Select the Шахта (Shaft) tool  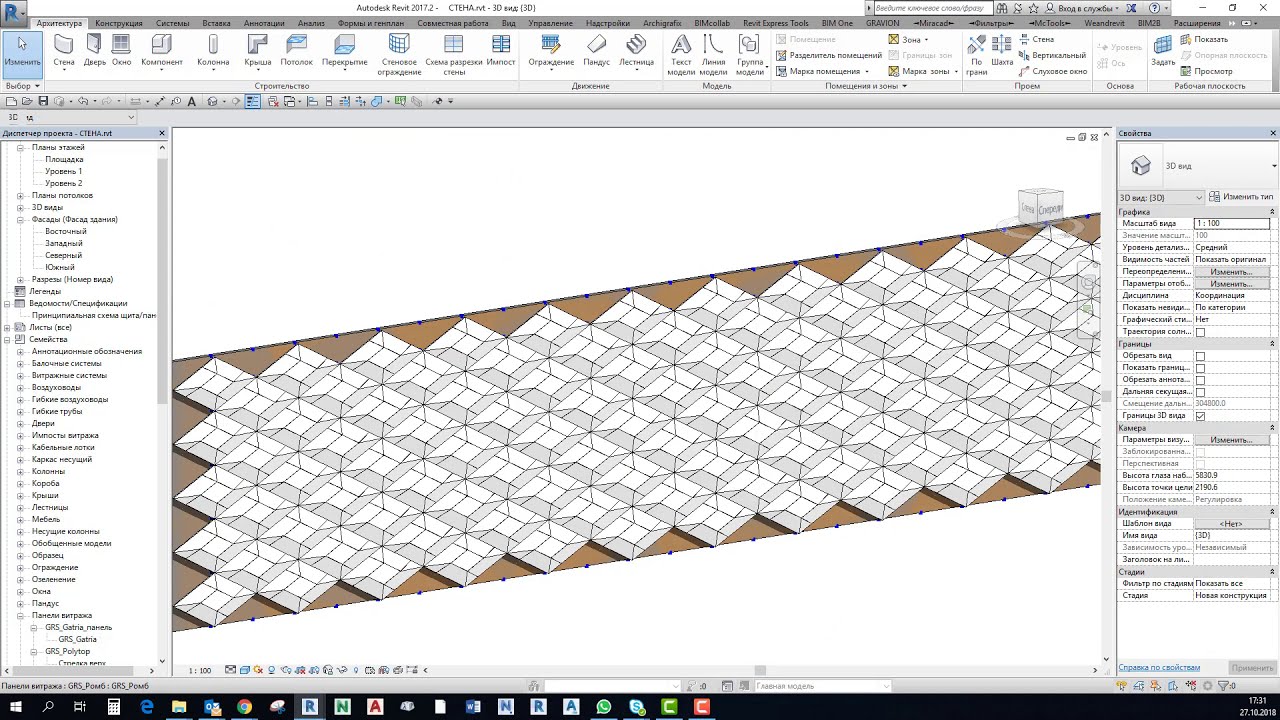pos(1002,51)
